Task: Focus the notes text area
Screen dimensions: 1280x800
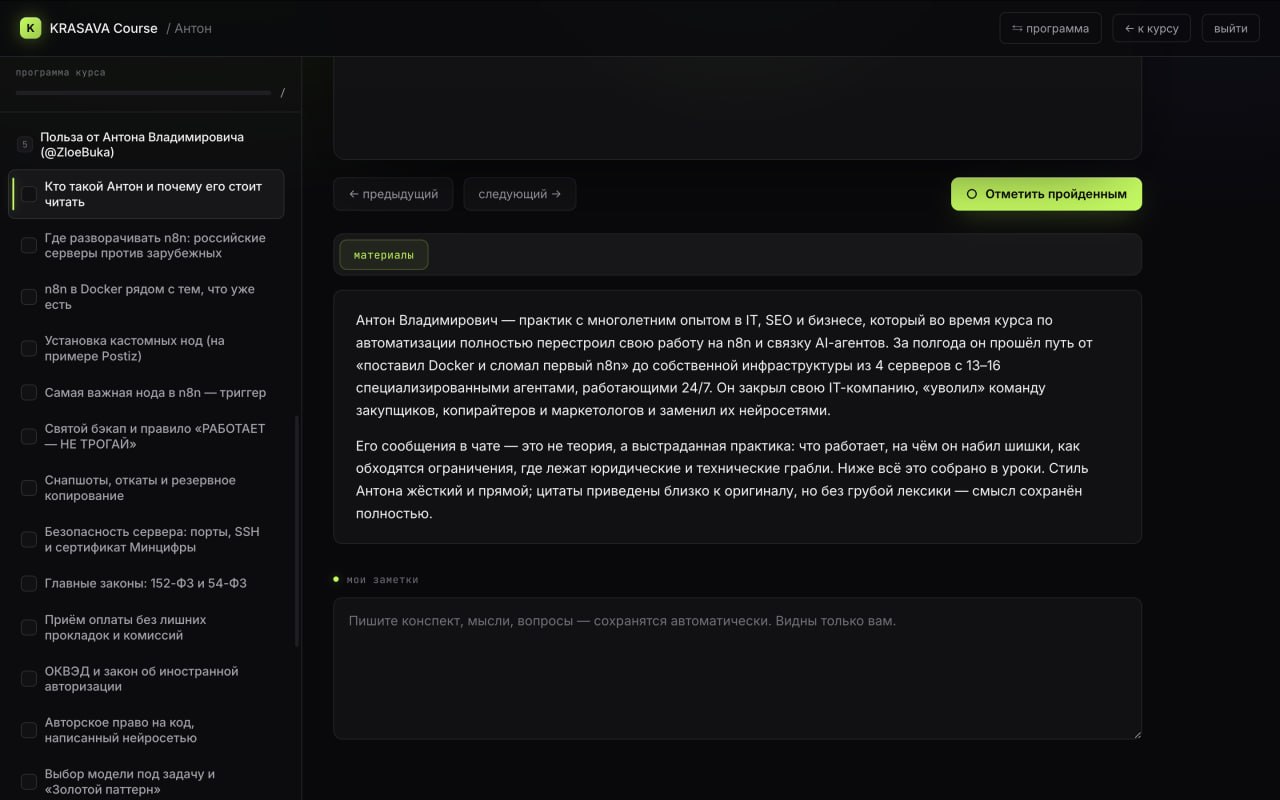Action: click(737, 668)
